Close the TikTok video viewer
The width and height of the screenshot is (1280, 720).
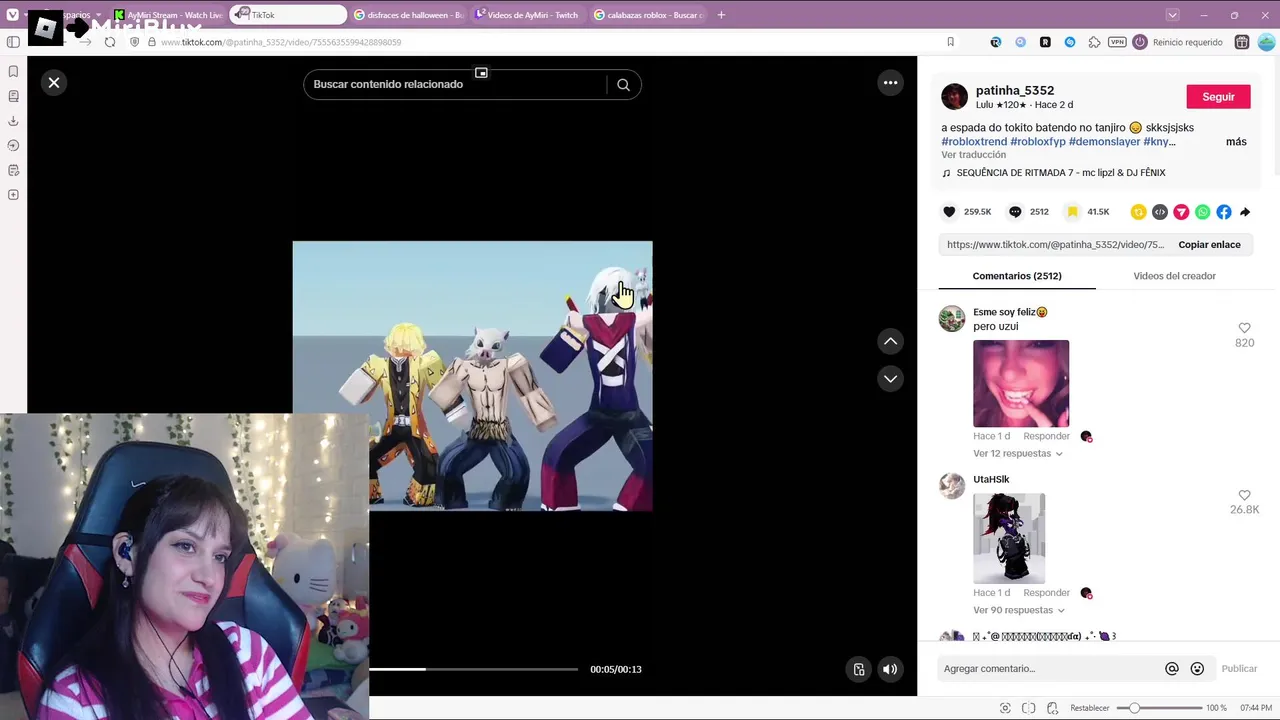(x=54, y=83)
